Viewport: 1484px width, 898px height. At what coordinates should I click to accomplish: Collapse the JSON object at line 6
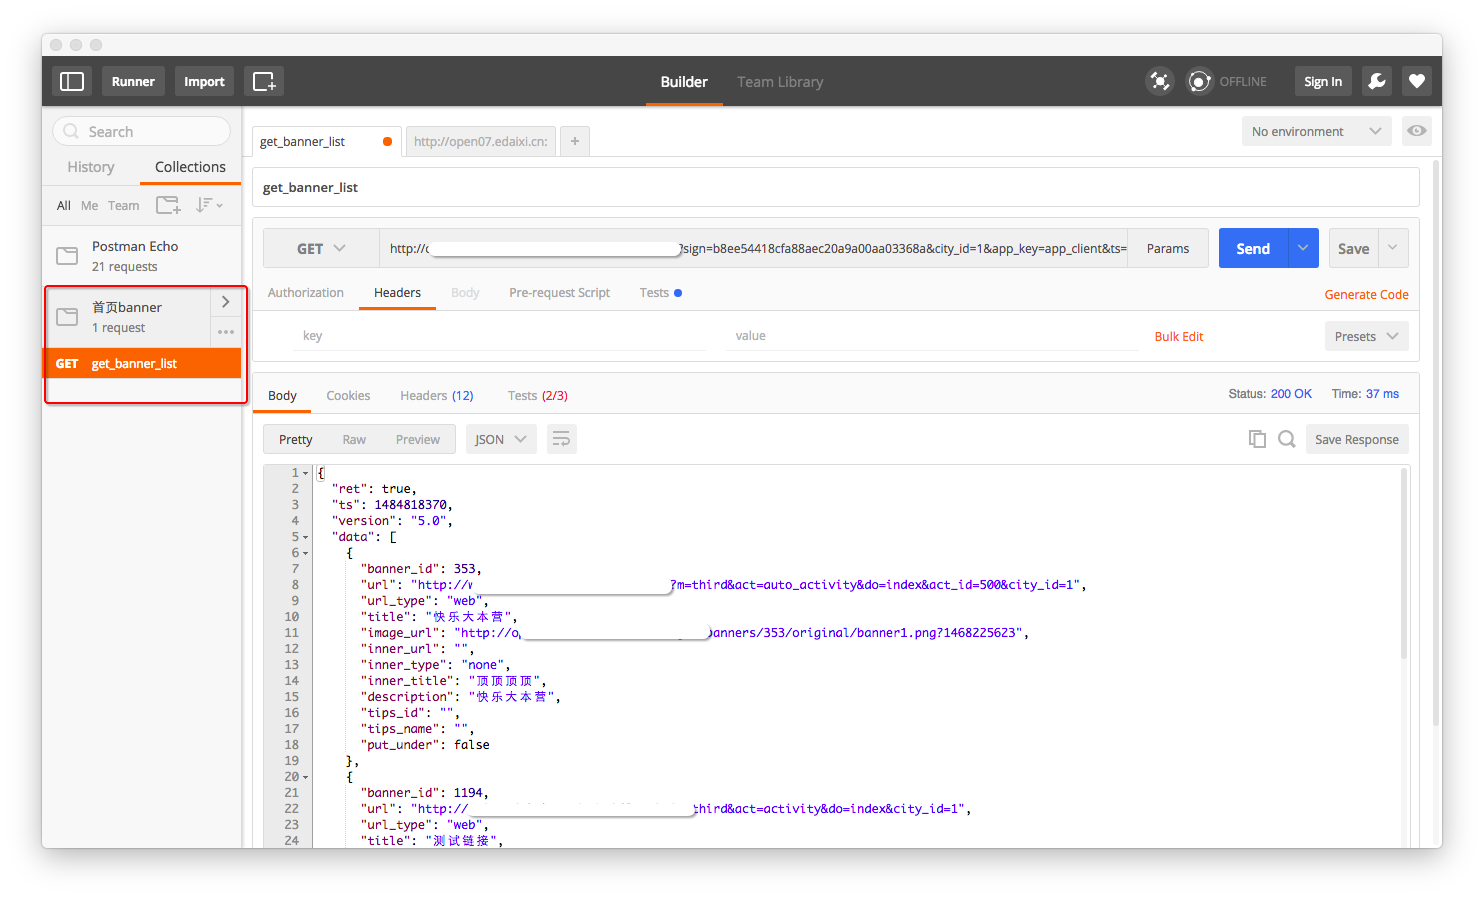pos(306,553)
